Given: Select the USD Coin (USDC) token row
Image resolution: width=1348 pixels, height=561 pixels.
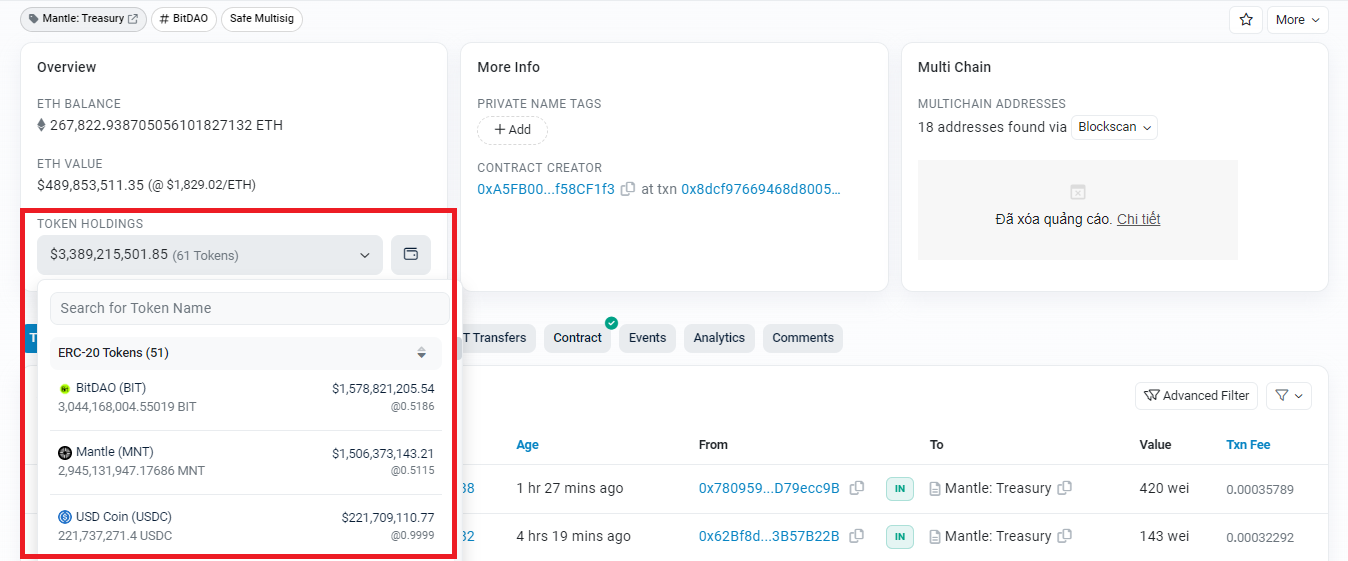Looking at the screenshot, I should pyautogui.click(x=246, y=526).
